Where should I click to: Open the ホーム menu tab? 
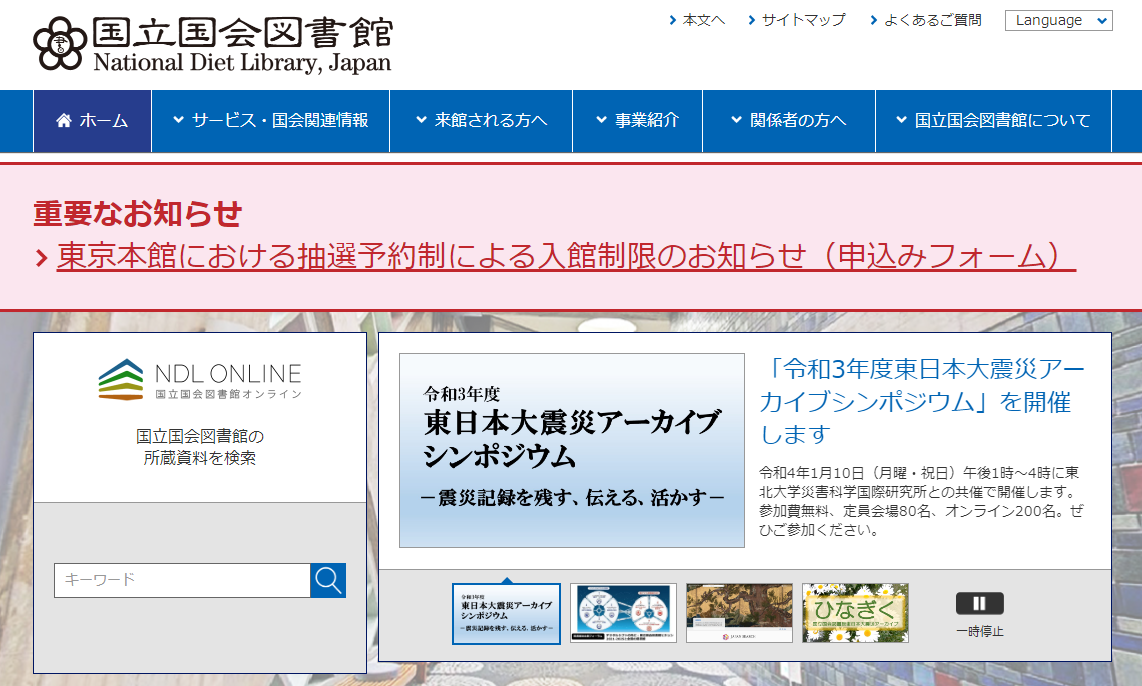click(x=92, y=121)
